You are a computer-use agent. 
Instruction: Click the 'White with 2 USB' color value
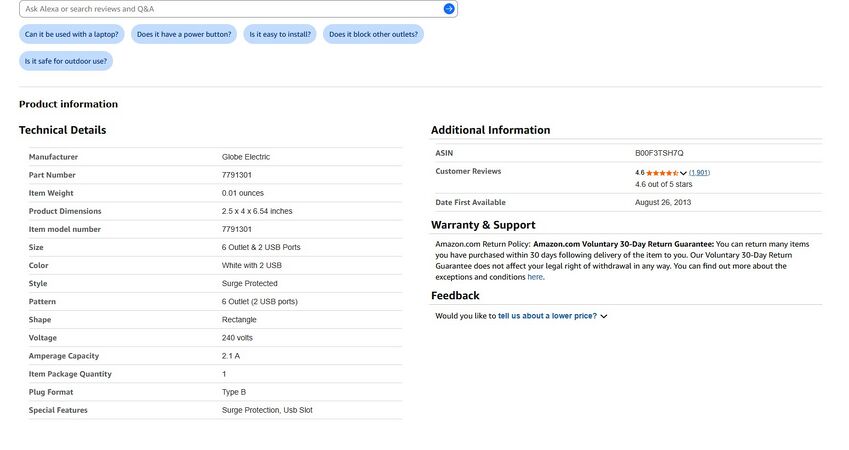pos(252,265)
